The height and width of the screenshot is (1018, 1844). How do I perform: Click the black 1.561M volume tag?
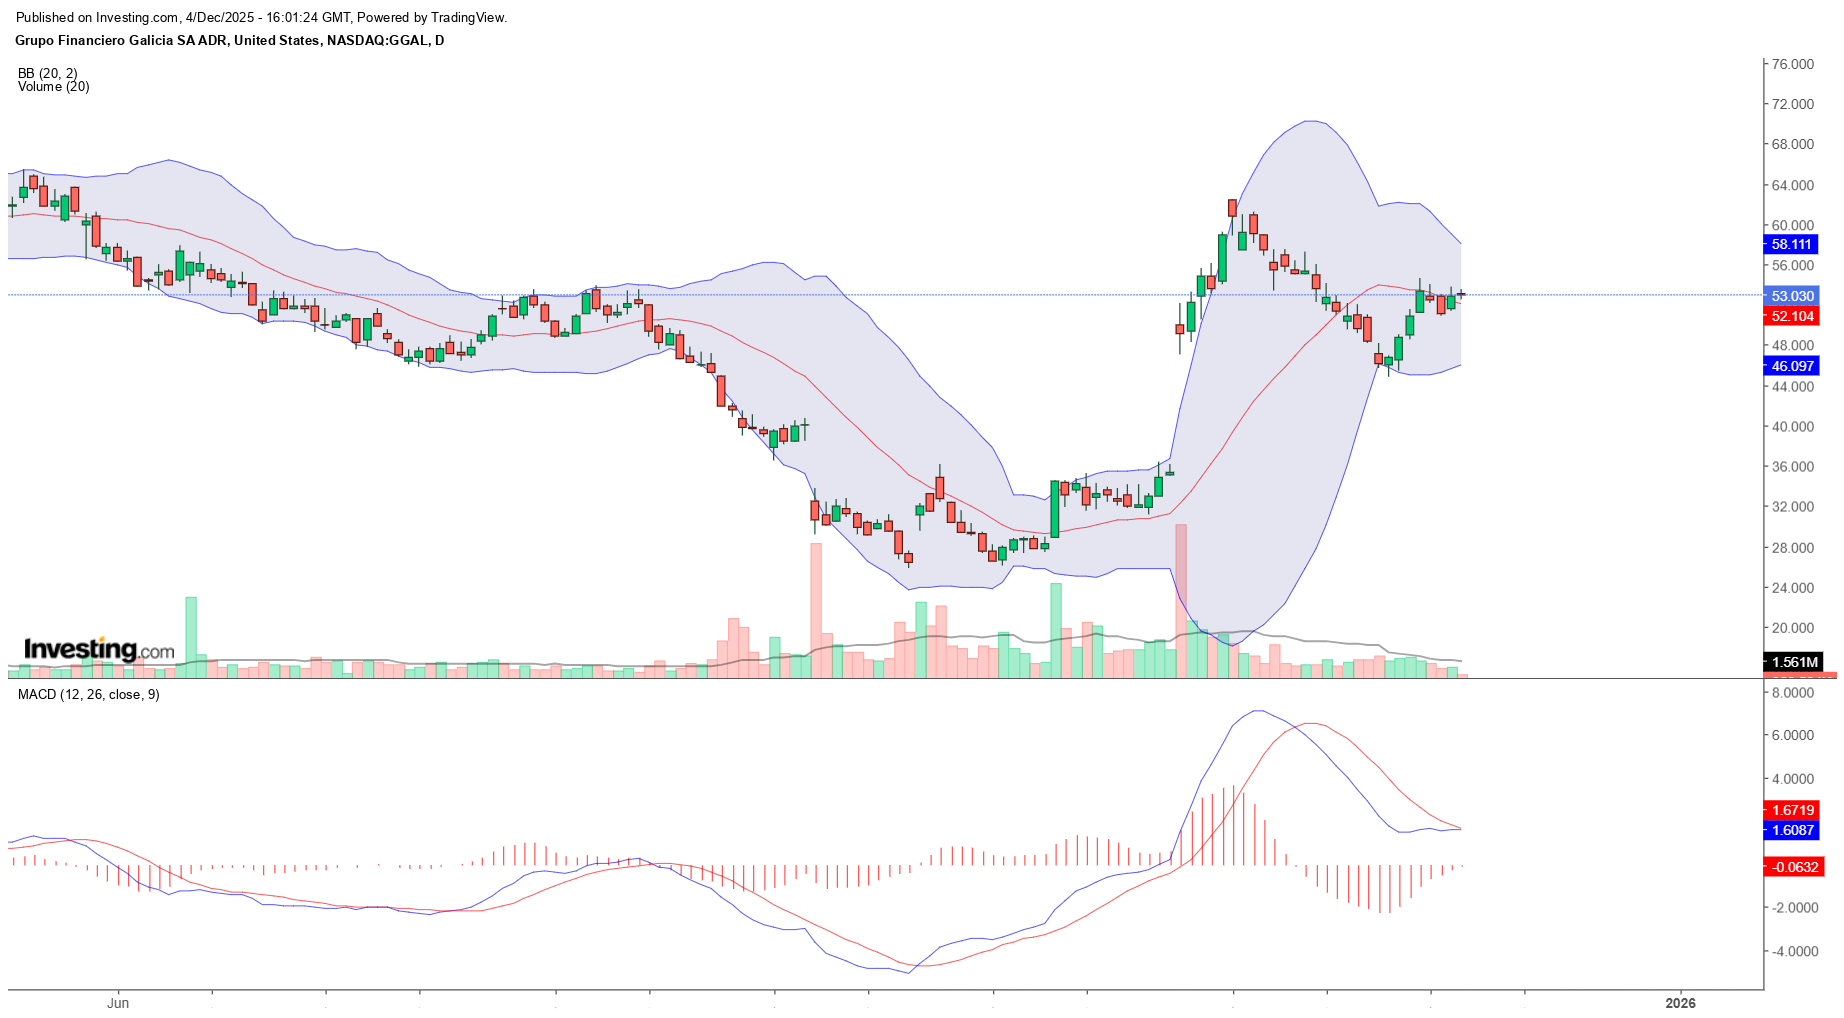coord(1793,662)
